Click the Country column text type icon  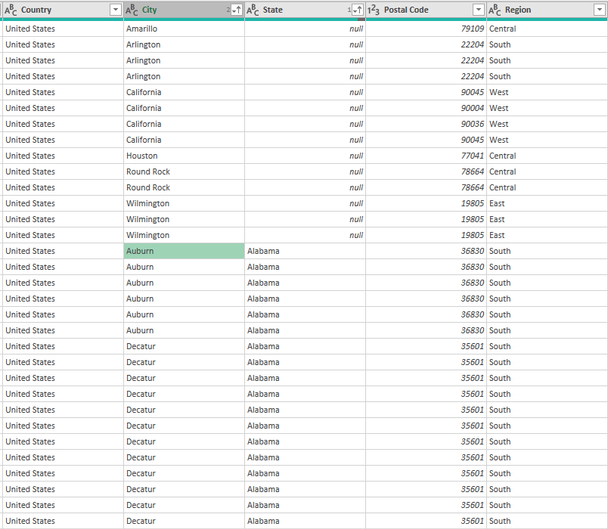(x=10, y=10)
